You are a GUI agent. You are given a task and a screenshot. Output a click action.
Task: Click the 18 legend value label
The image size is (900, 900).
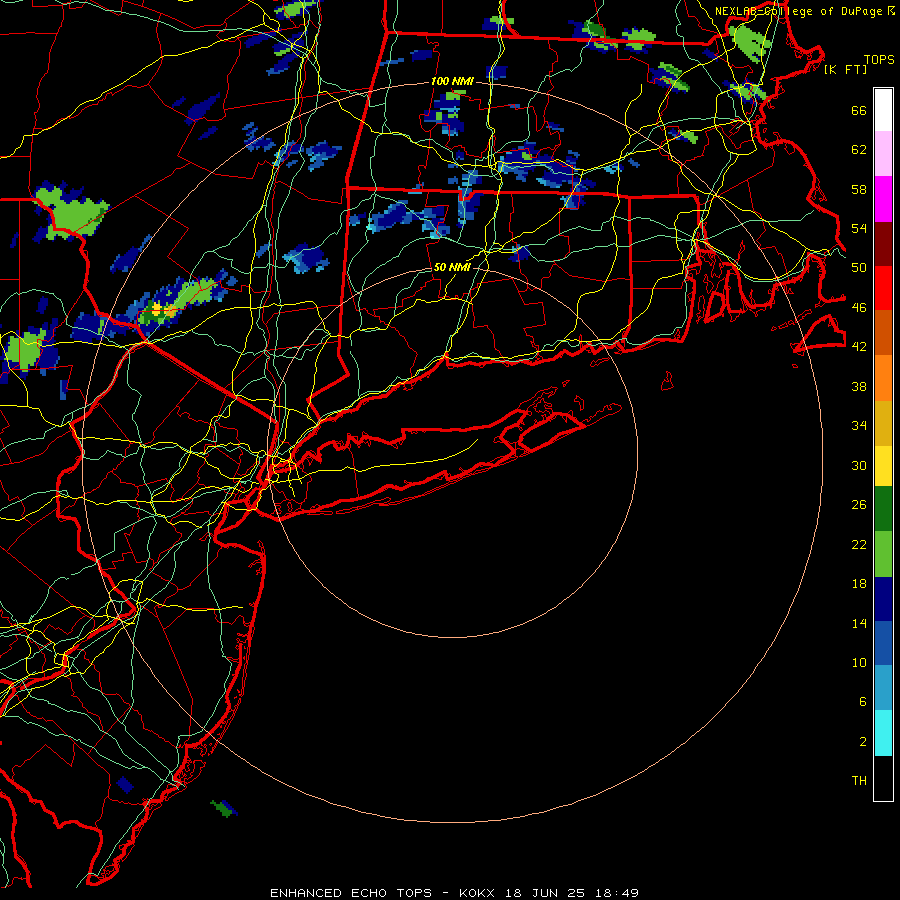(859, 584)
